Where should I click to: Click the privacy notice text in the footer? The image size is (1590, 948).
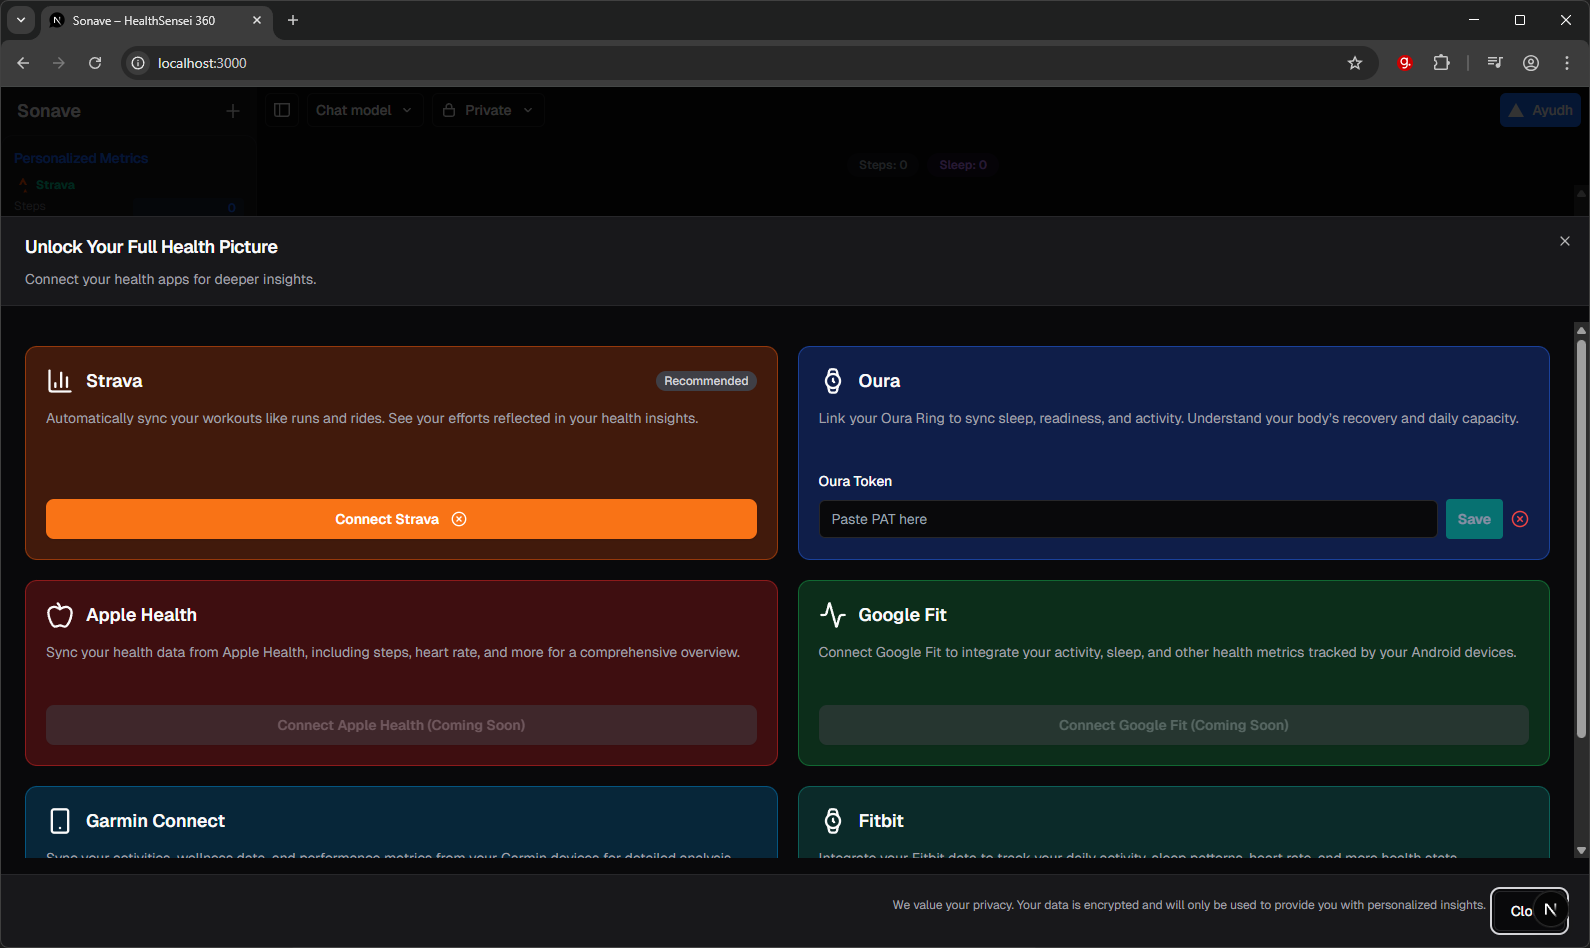pyautogui.click(x=1189, y=905)
